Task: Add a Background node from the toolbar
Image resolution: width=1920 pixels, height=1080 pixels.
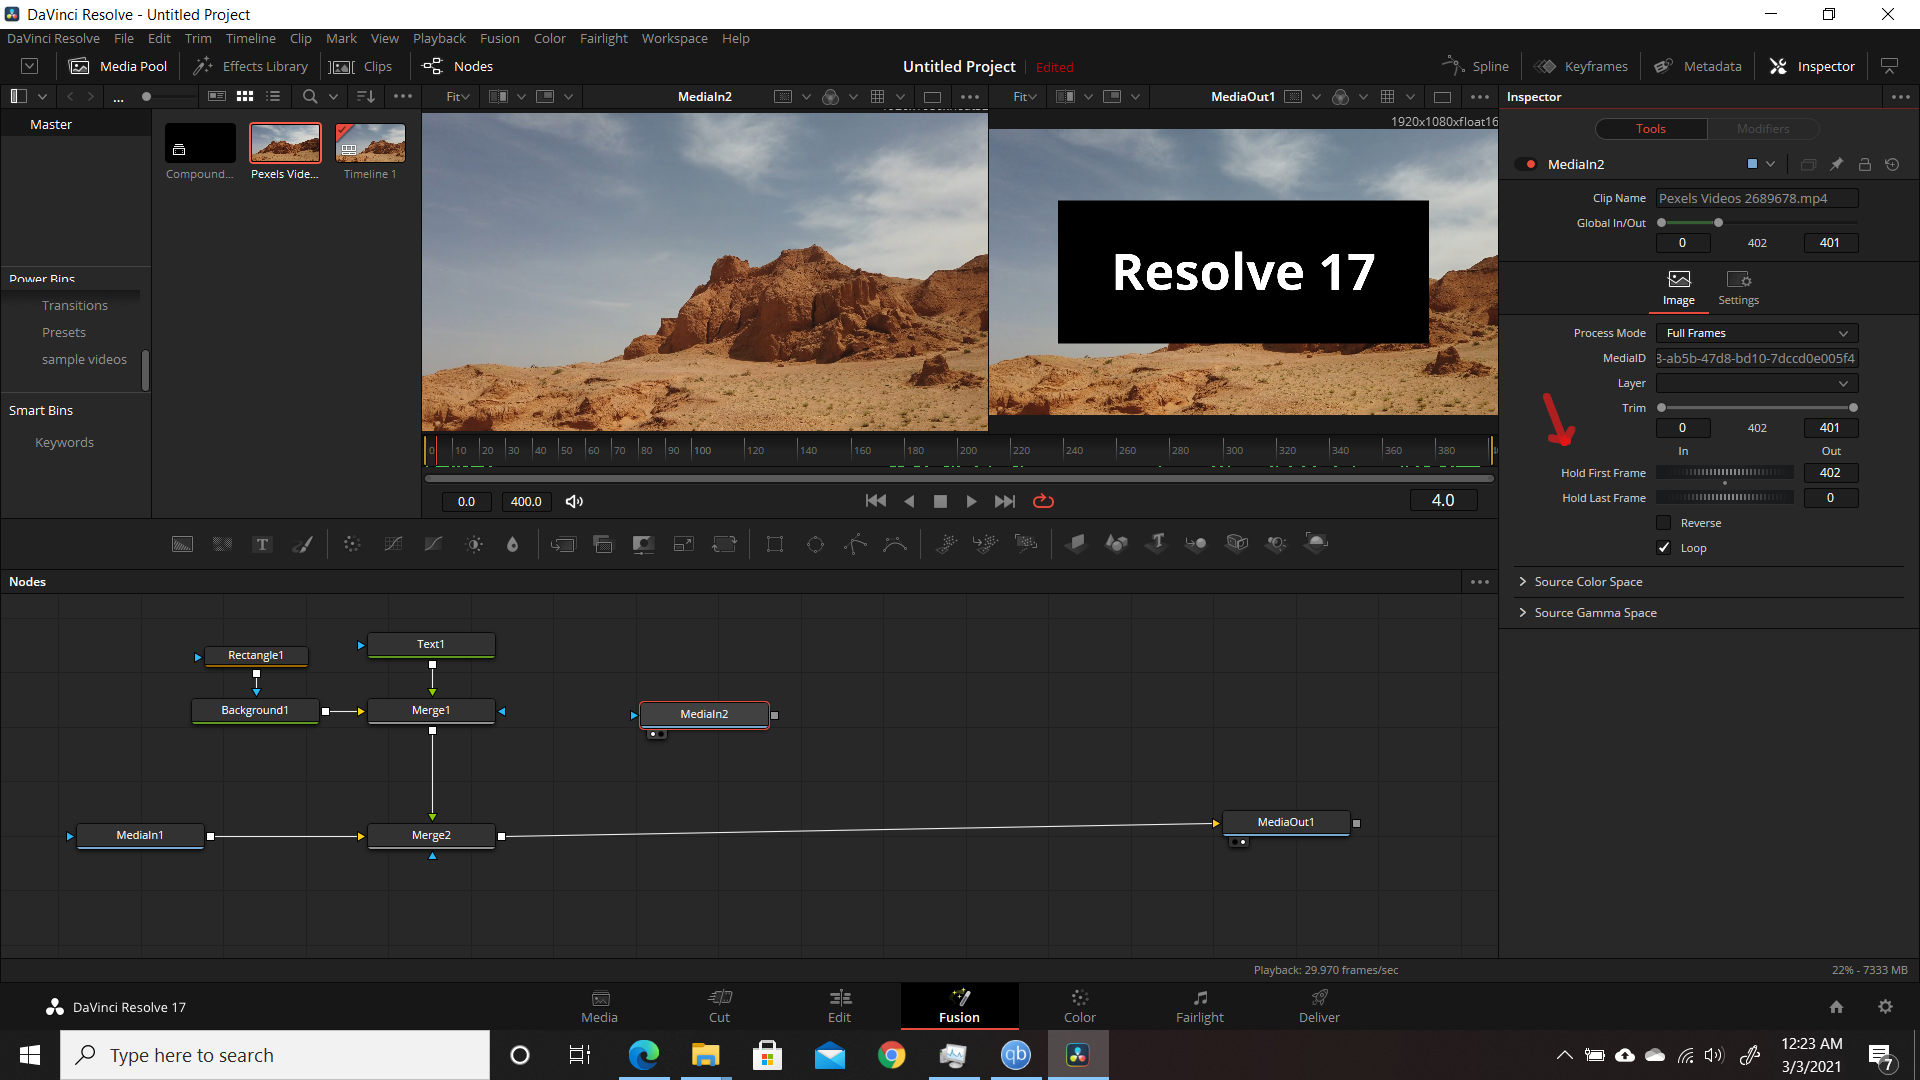Action: [182, 544]
